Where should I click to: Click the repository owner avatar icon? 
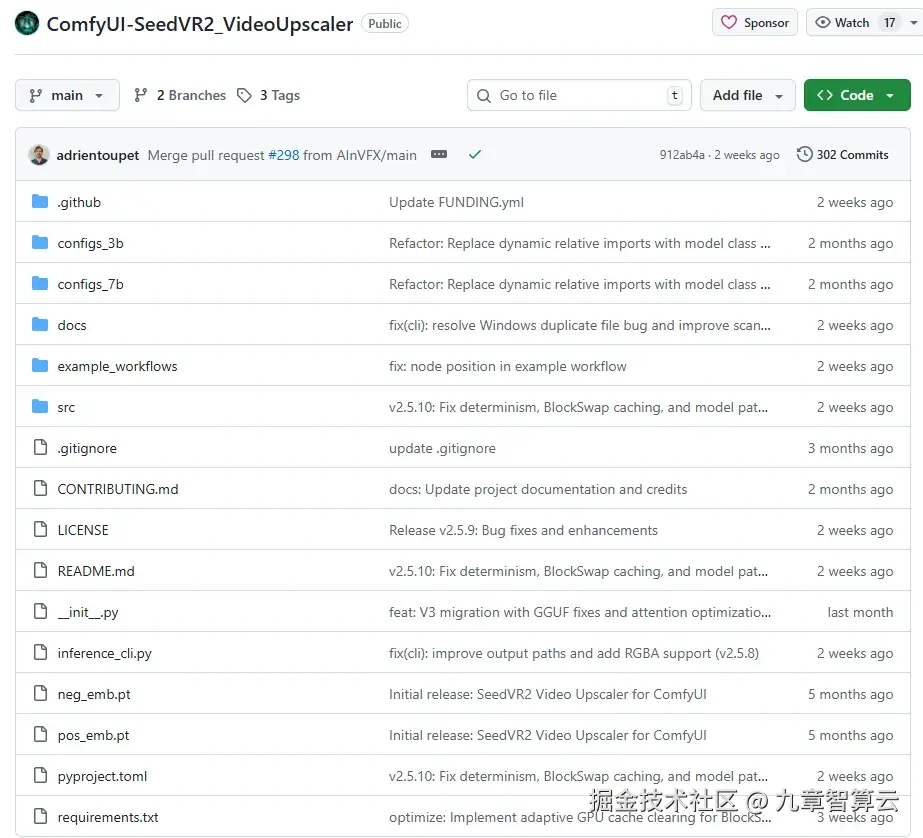point(26,24)
